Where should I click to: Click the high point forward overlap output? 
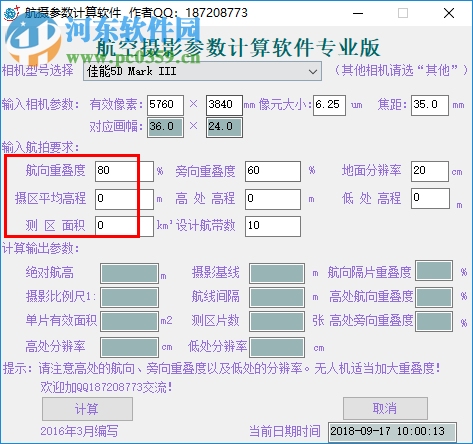tap(434, 297)
